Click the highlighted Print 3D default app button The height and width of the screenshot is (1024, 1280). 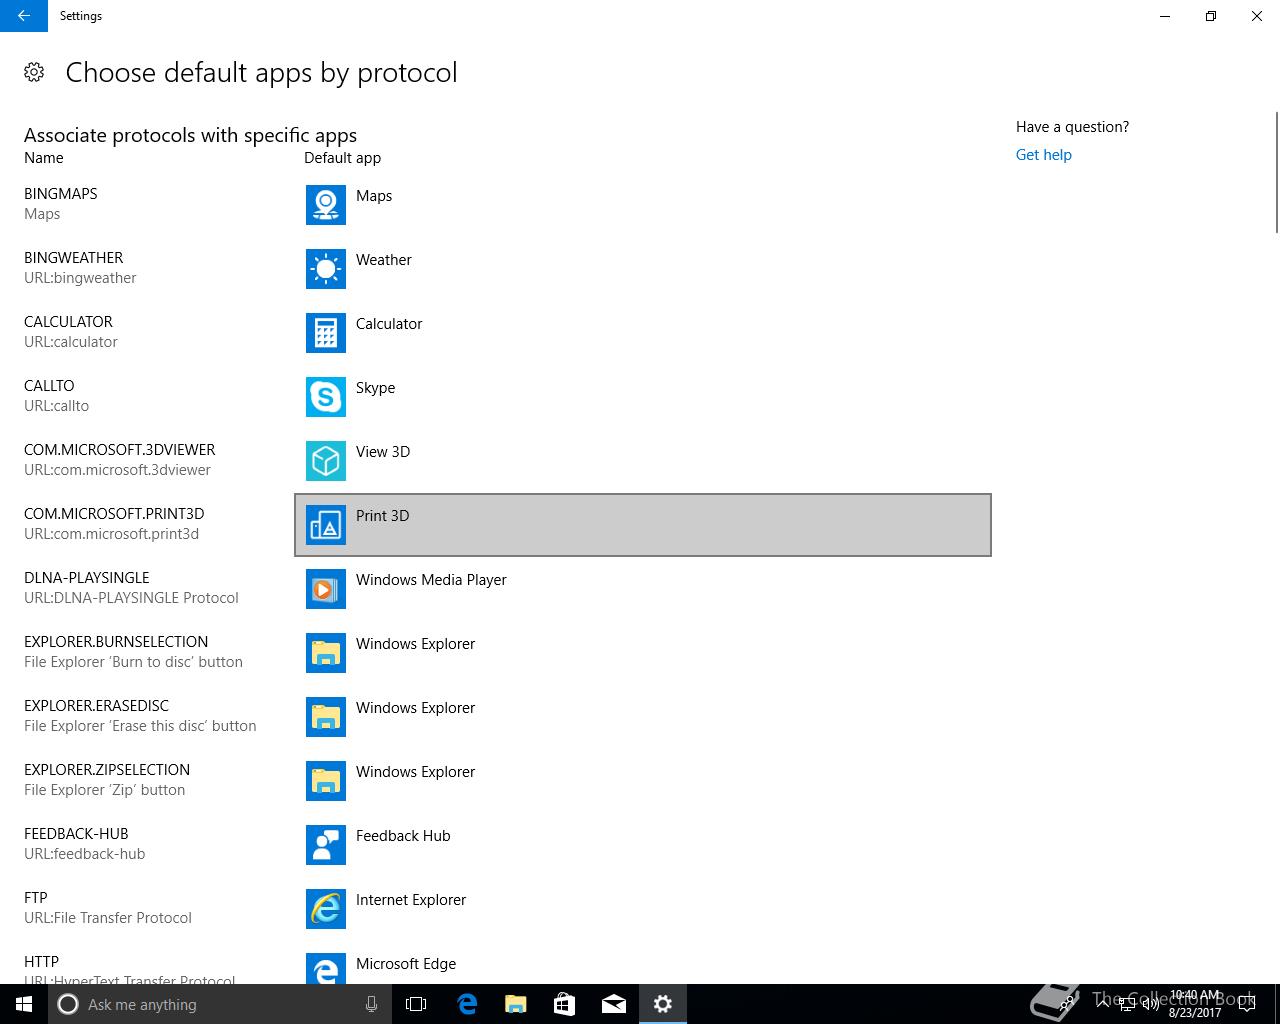click(643, 525)
